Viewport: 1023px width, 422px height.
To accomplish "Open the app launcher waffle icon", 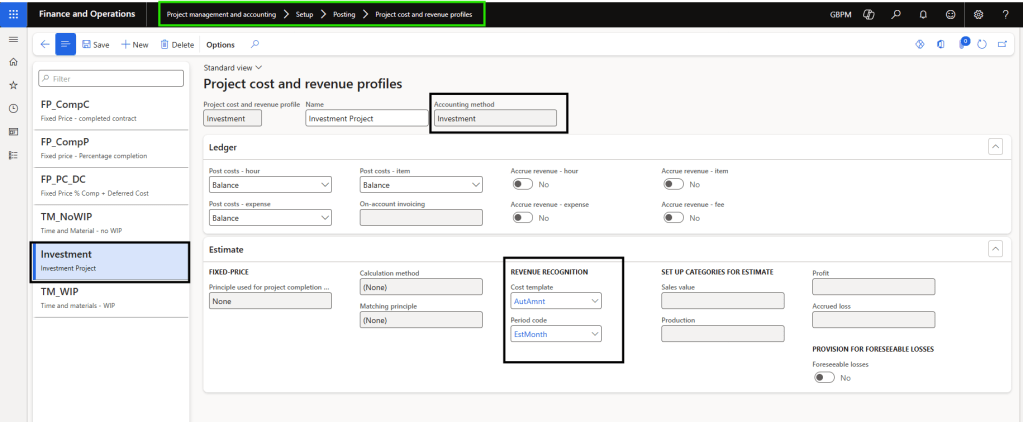I will [13, 14].
